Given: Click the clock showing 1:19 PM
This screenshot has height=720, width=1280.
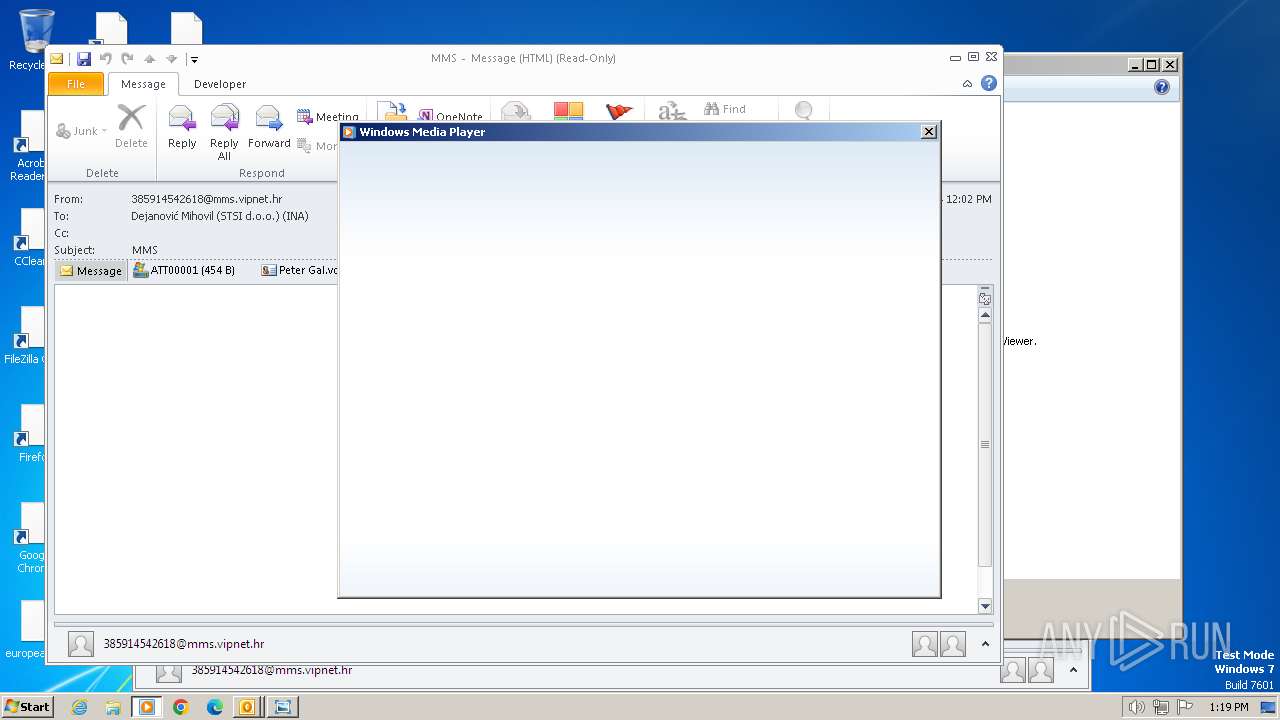Looking at the screenshot, I should (1228, 707).
